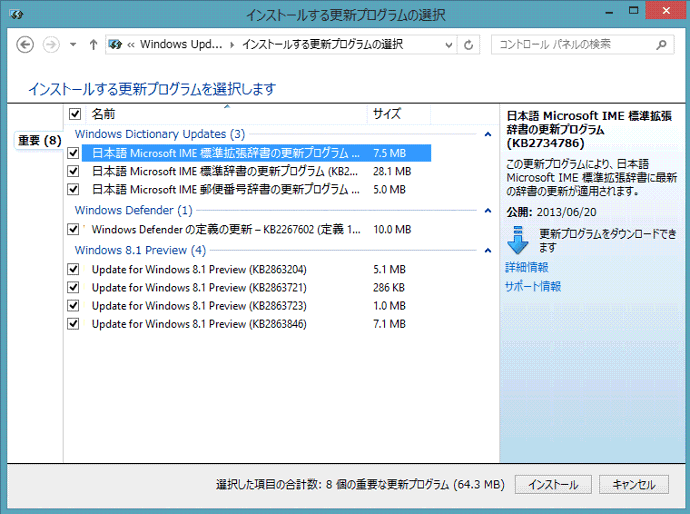Toggle the select-all checkbox beside 名前
The image size is (690, 514).
(75, 114)
